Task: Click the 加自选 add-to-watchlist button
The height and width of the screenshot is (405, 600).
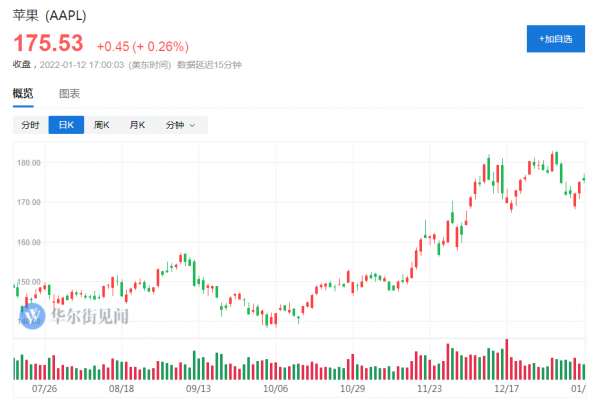Action: coord(555,38)
